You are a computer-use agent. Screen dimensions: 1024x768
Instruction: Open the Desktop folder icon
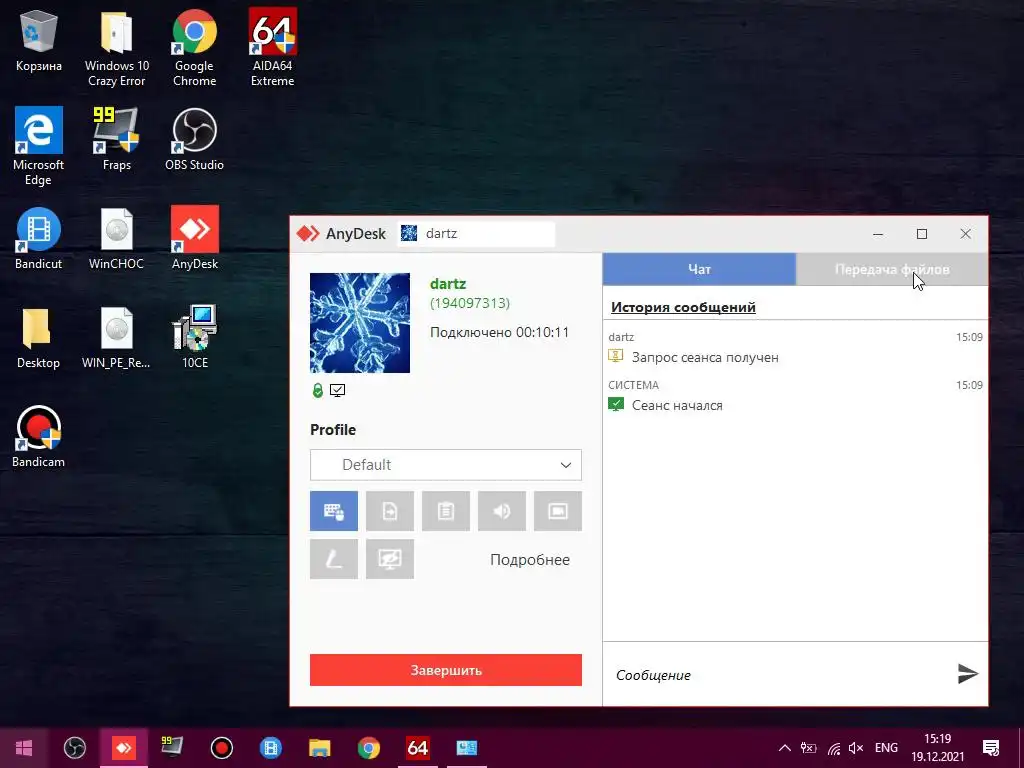39,337
